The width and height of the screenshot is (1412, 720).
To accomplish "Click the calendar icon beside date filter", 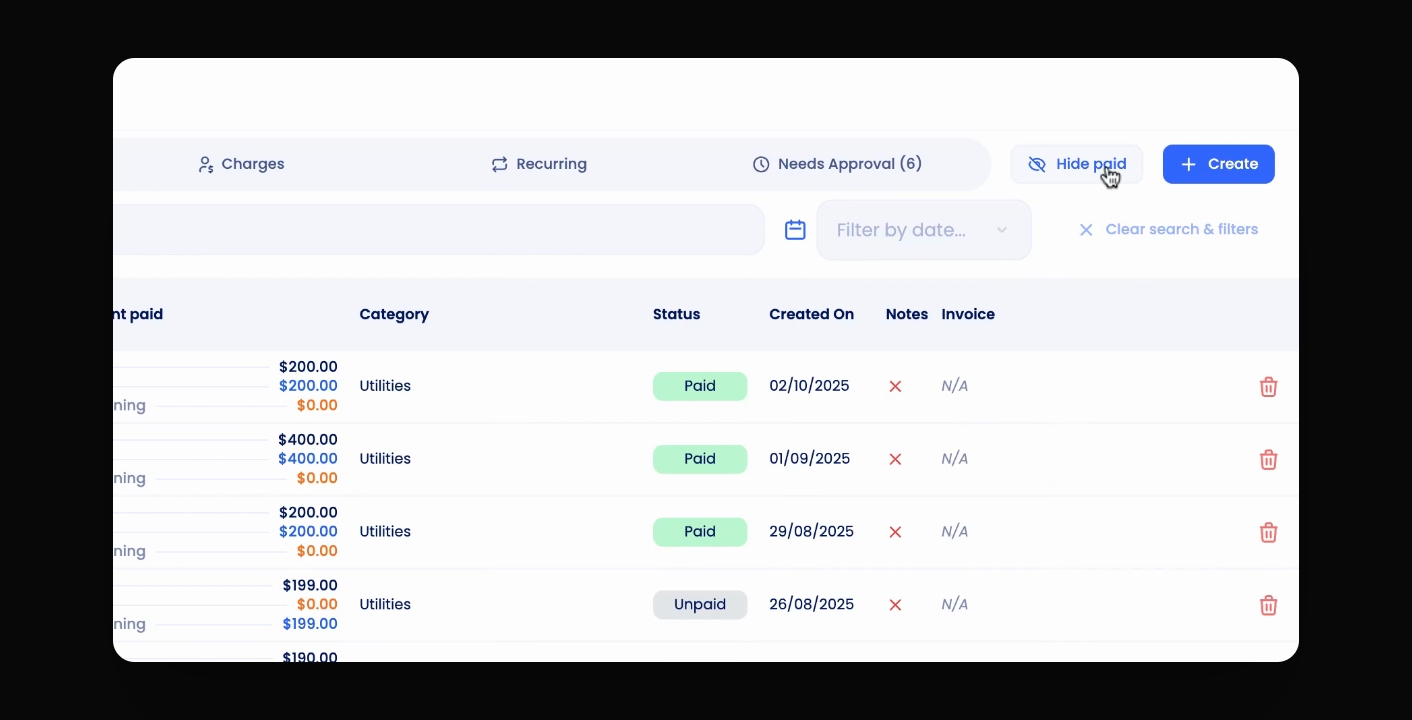I will click(x=795, y=230).
